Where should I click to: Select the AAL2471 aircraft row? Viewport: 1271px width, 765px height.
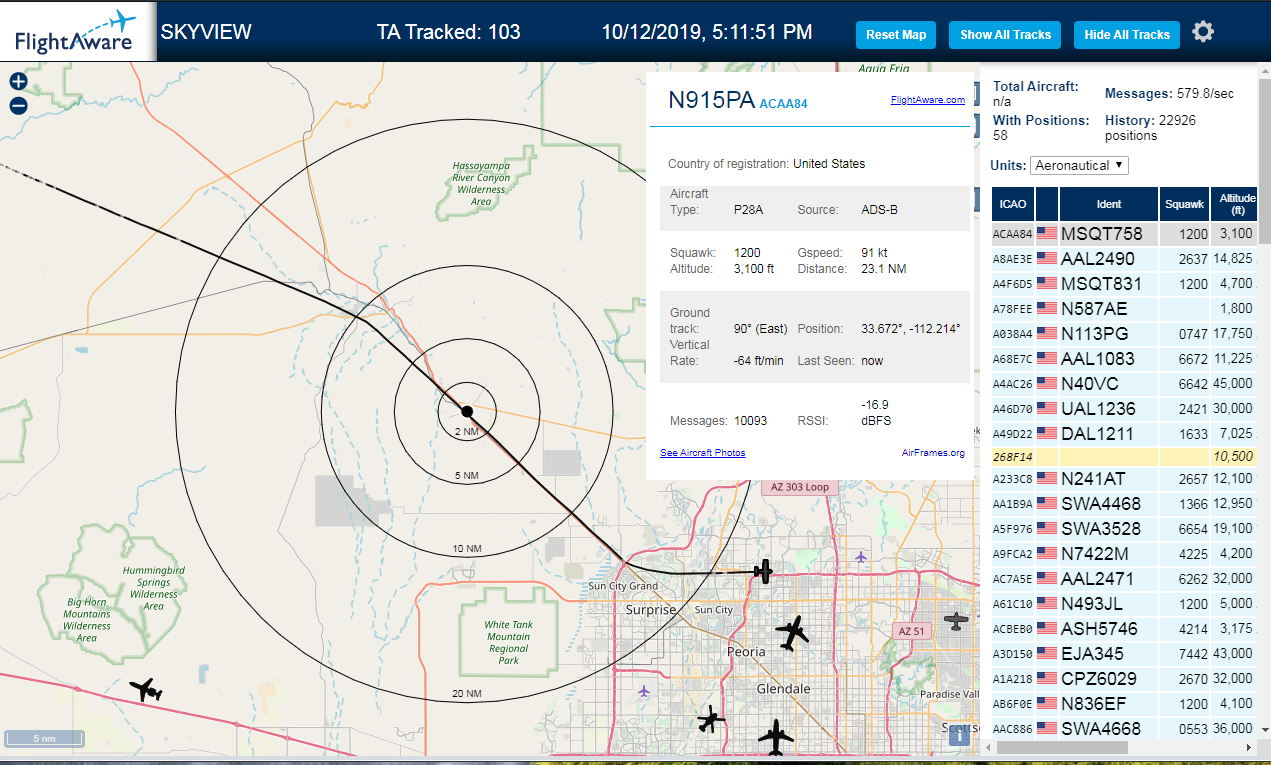1124,579
